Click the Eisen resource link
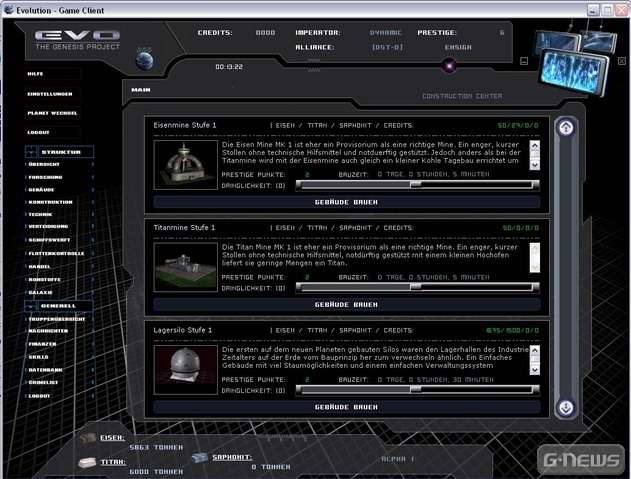The height and width of the screenshot is (479, 631). [x=112, y=438]
